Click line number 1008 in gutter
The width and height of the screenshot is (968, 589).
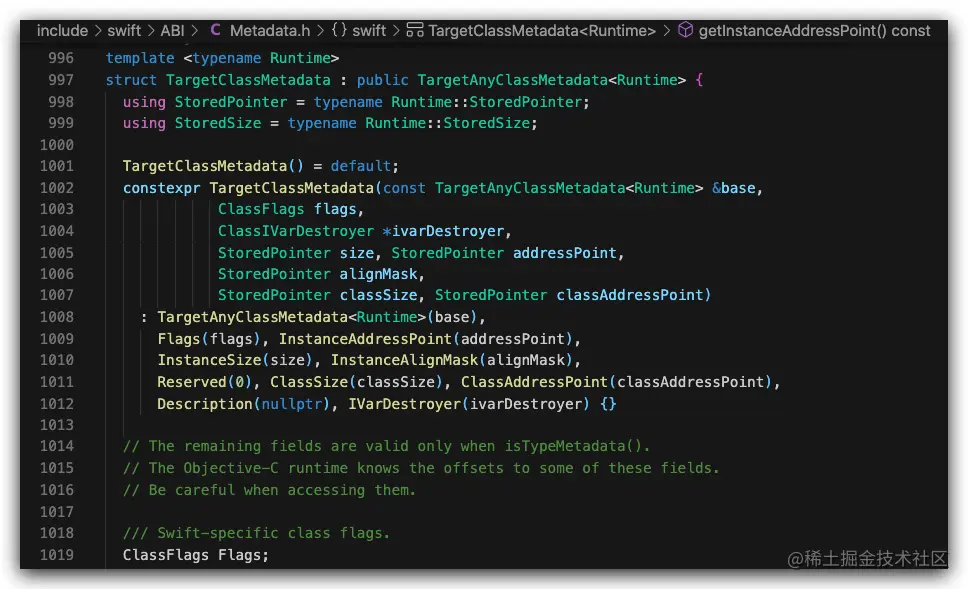[56, 317]
